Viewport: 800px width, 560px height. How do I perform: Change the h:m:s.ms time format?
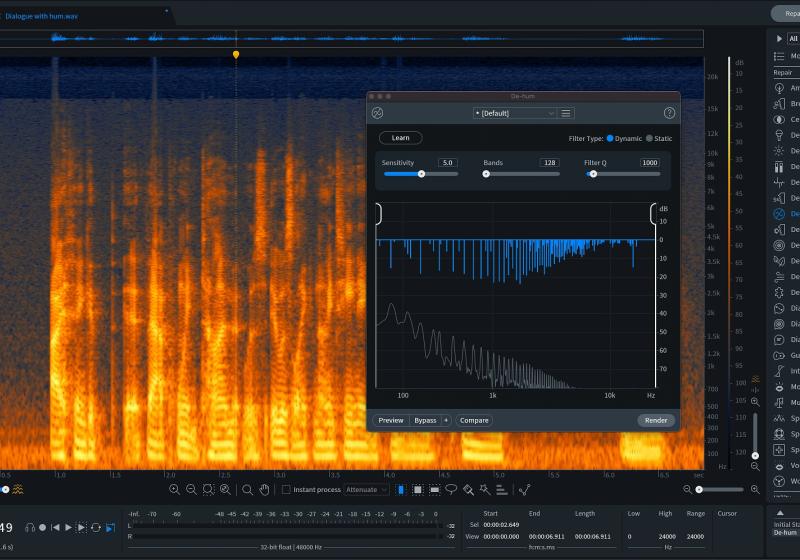coord(542,547)
